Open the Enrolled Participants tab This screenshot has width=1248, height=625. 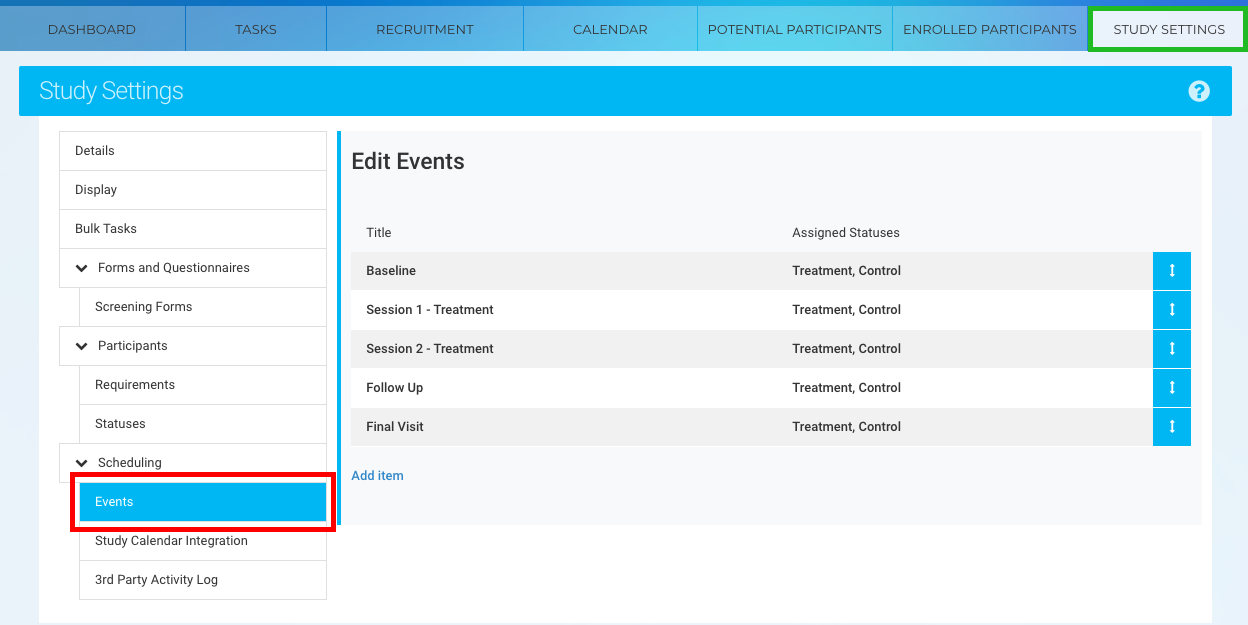point(989,29)
